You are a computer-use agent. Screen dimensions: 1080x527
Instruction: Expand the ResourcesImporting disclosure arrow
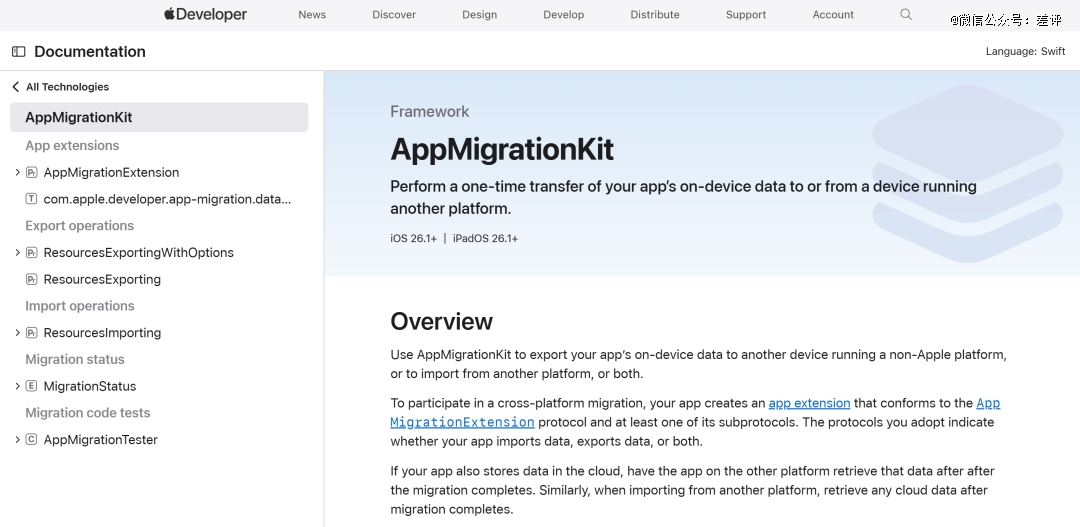[17, 333]
